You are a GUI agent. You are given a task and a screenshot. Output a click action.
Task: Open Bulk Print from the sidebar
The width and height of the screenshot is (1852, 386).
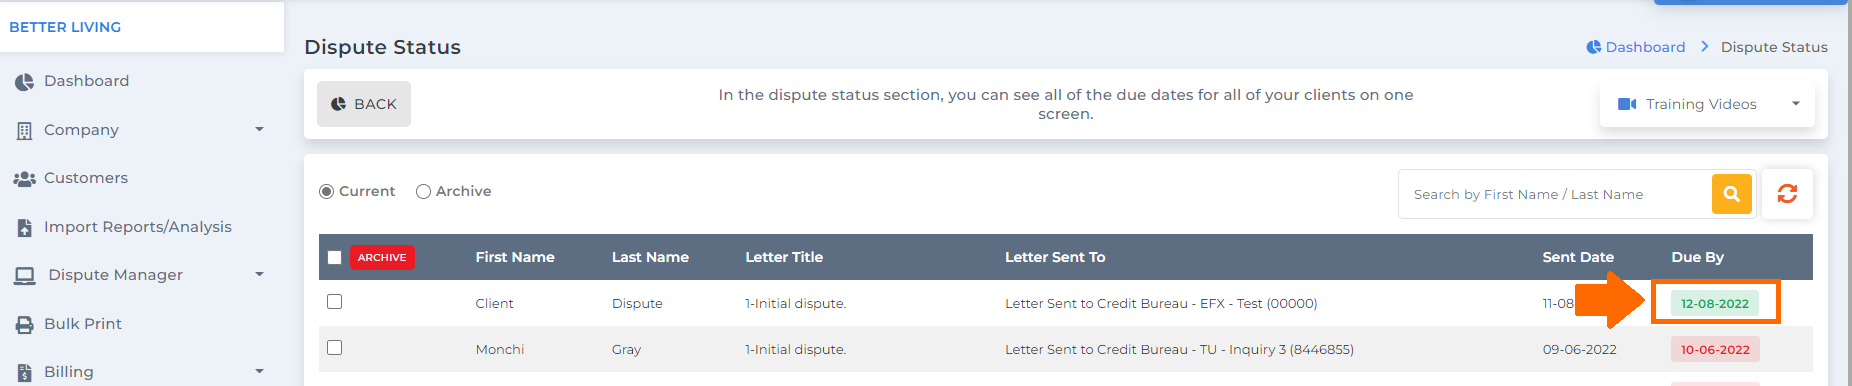[83, 324]
